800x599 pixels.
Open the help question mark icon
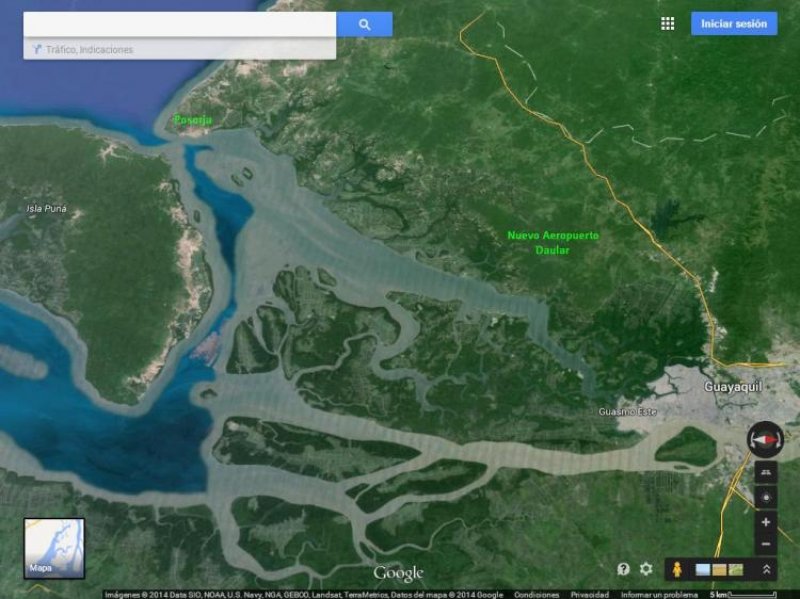pyautogui.click(x=623, y=569)
